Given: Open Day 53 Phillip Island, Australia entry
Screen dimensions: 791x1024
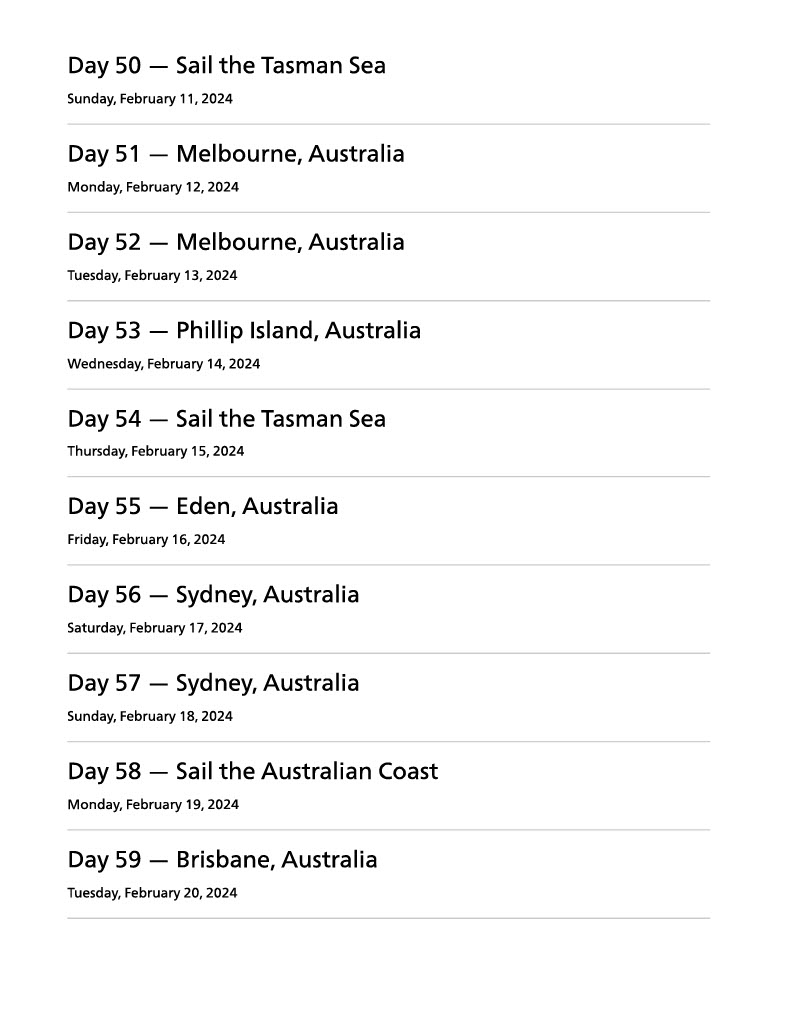Looking at the screenshot, I should pos(244,330).
